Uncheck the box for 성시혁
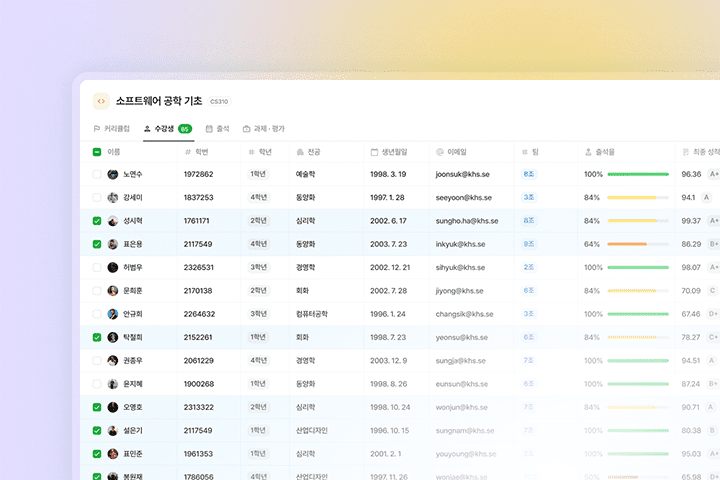 click(97, 221)
